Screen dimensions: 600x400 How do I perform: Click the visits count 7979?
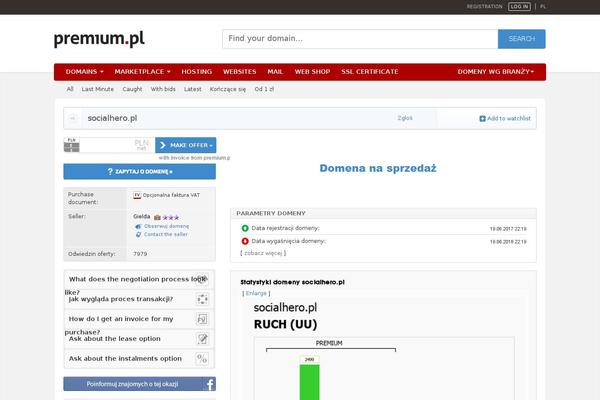click(140, 254)
